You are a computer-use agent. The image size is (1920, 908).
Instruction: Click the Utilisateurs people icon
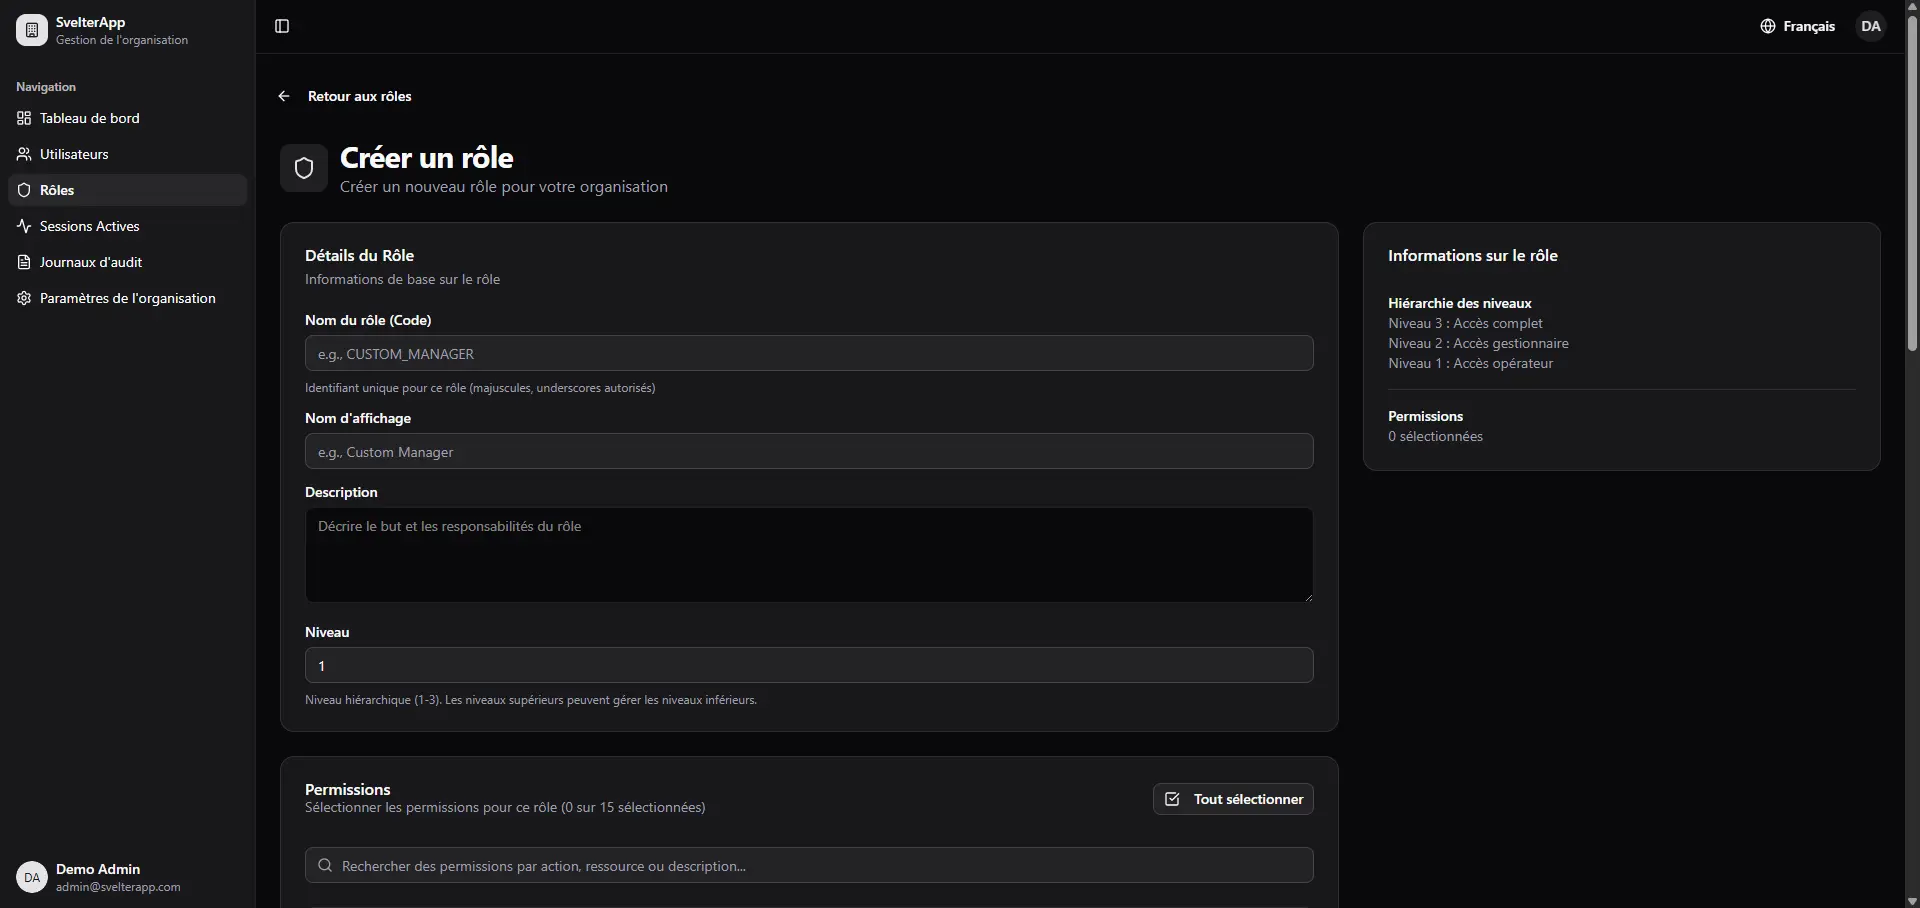click(x=22, y=154)
